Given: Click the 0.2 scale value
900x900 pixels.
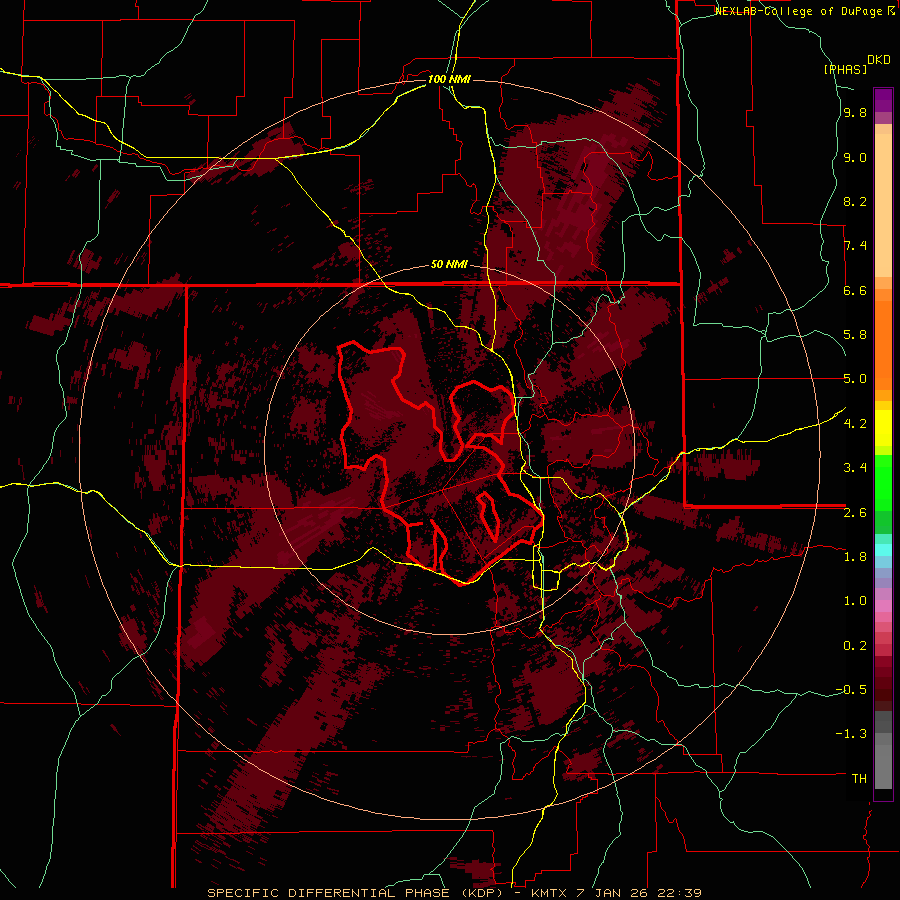Looking at the screenshot, I should (x=855, y=646).
